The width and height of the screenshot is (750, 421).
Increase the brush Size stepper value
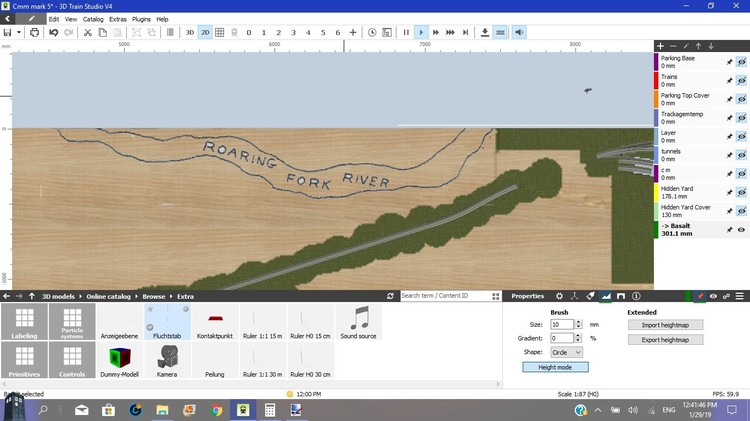click(576, 322)
